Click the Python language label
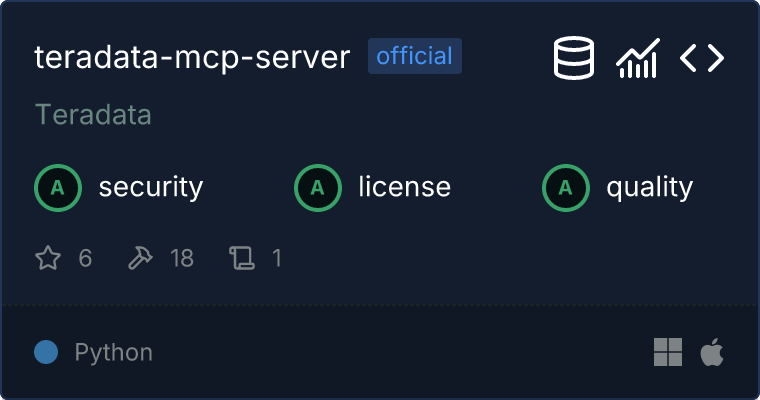Viewport: 760px width, 400px height. point(113,352)
